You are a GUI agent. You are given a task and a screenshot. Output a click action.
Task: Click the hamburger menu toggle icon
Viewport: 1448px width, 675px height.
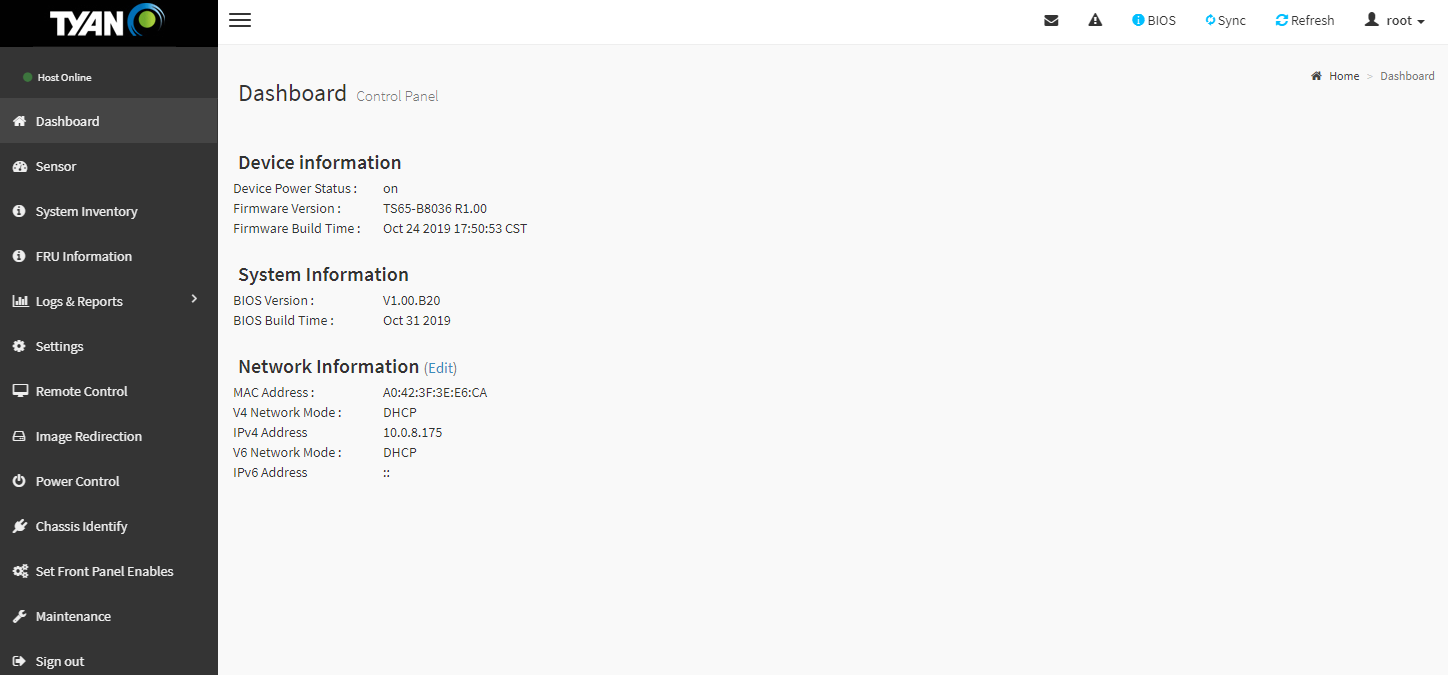coord(240,20)
